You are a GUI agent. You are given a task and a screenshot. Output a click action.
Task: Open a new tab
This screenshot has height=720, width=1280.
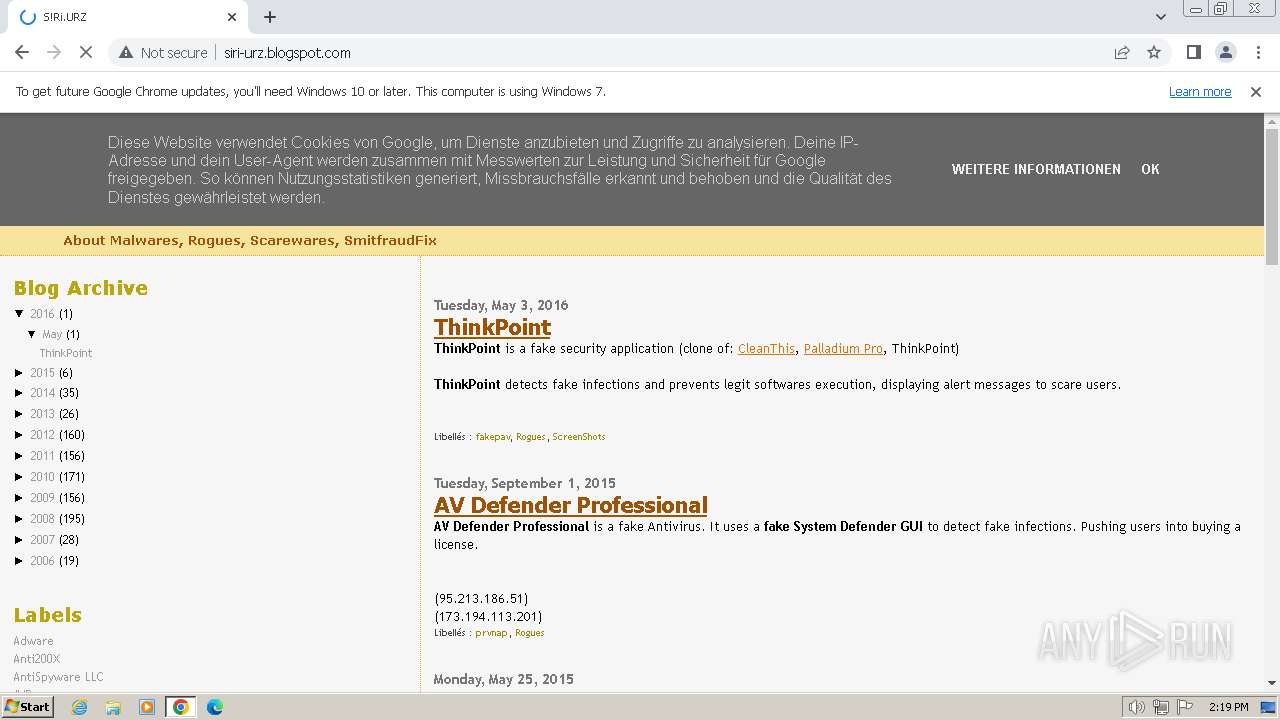coord(270,17)
